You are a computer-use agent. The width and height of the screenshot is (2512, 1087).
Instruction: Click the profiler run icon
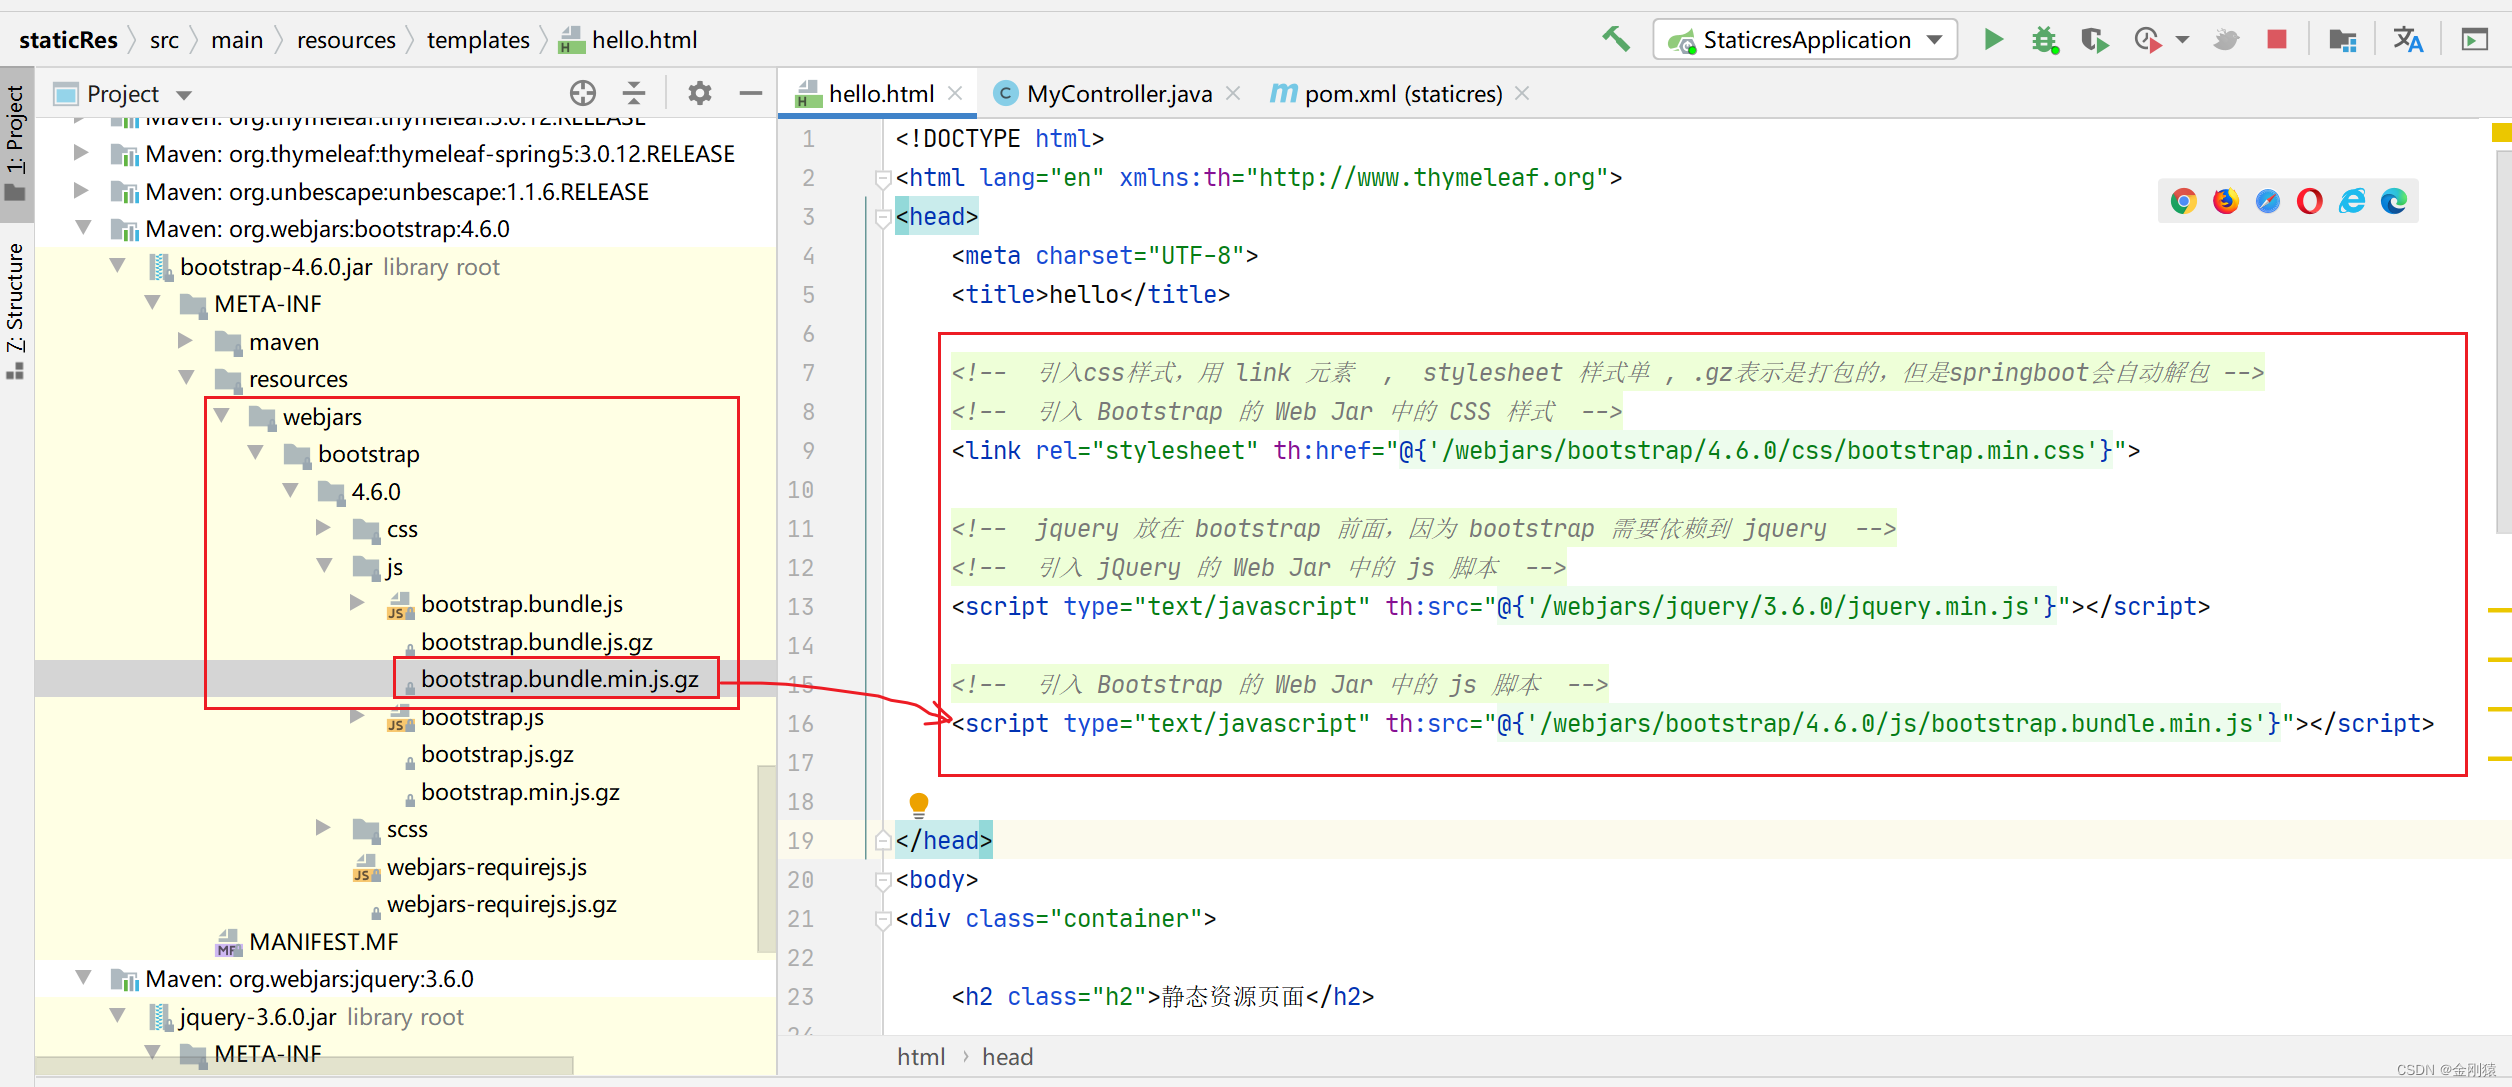tap(2146, 39)
